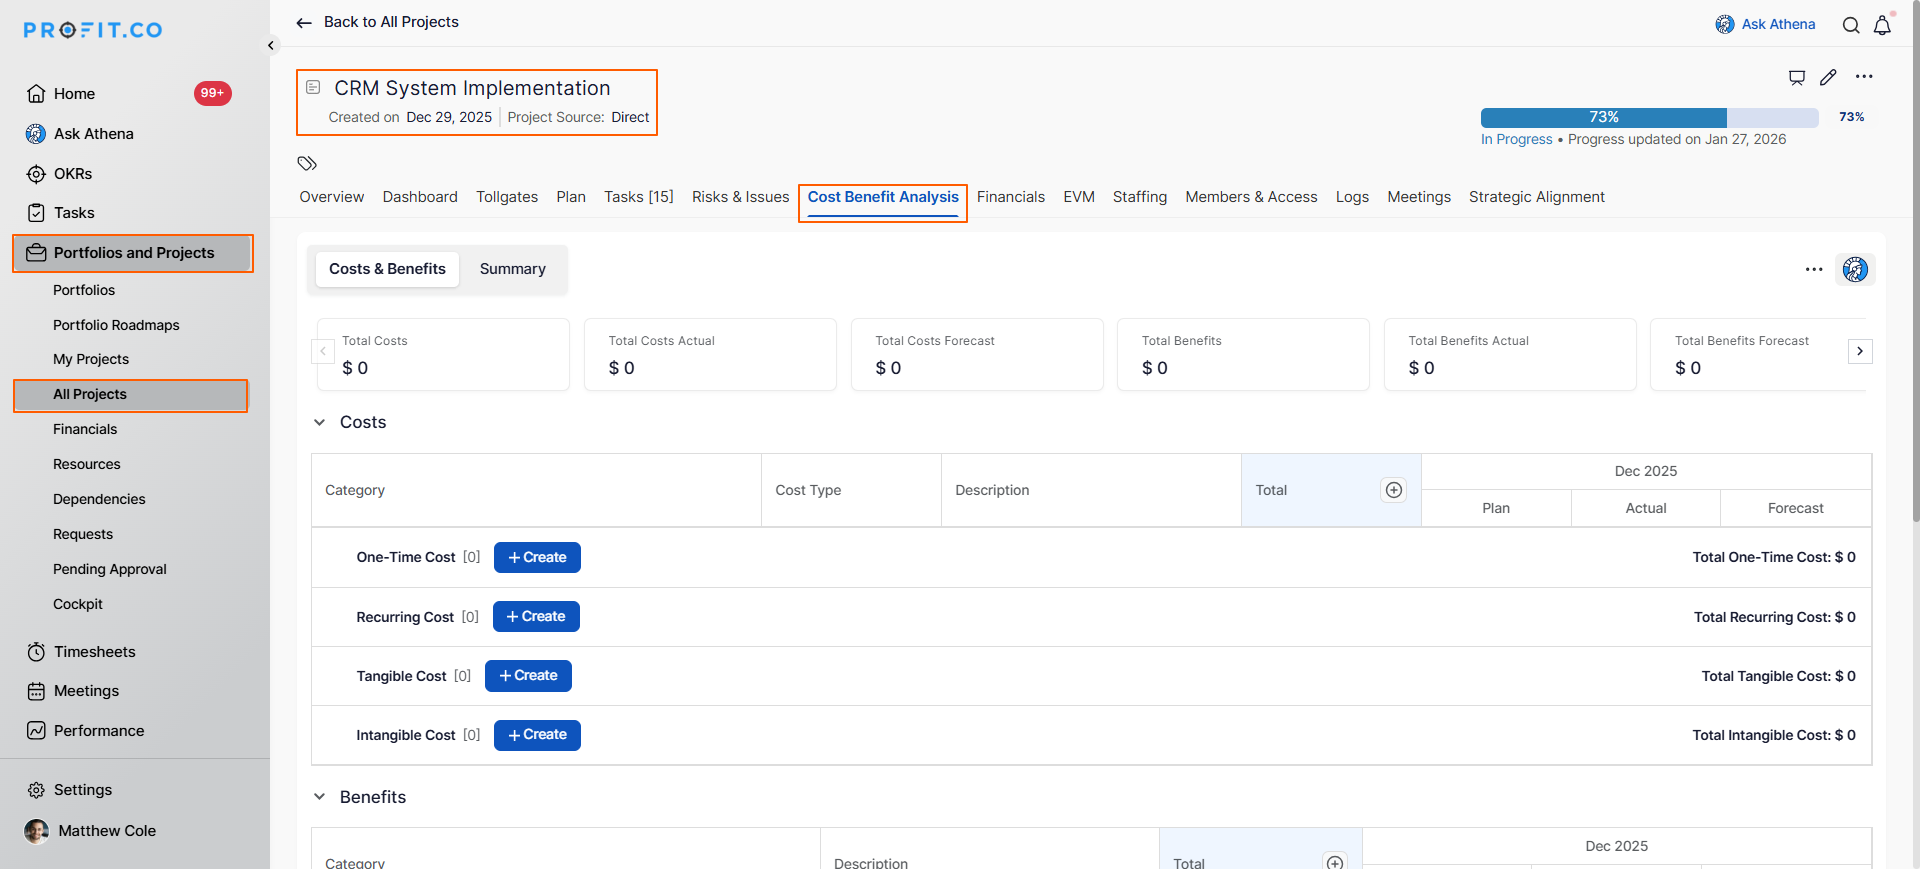Open the Financials tab
Screen dimensions: 1920x869
[x=1010, y=197]
